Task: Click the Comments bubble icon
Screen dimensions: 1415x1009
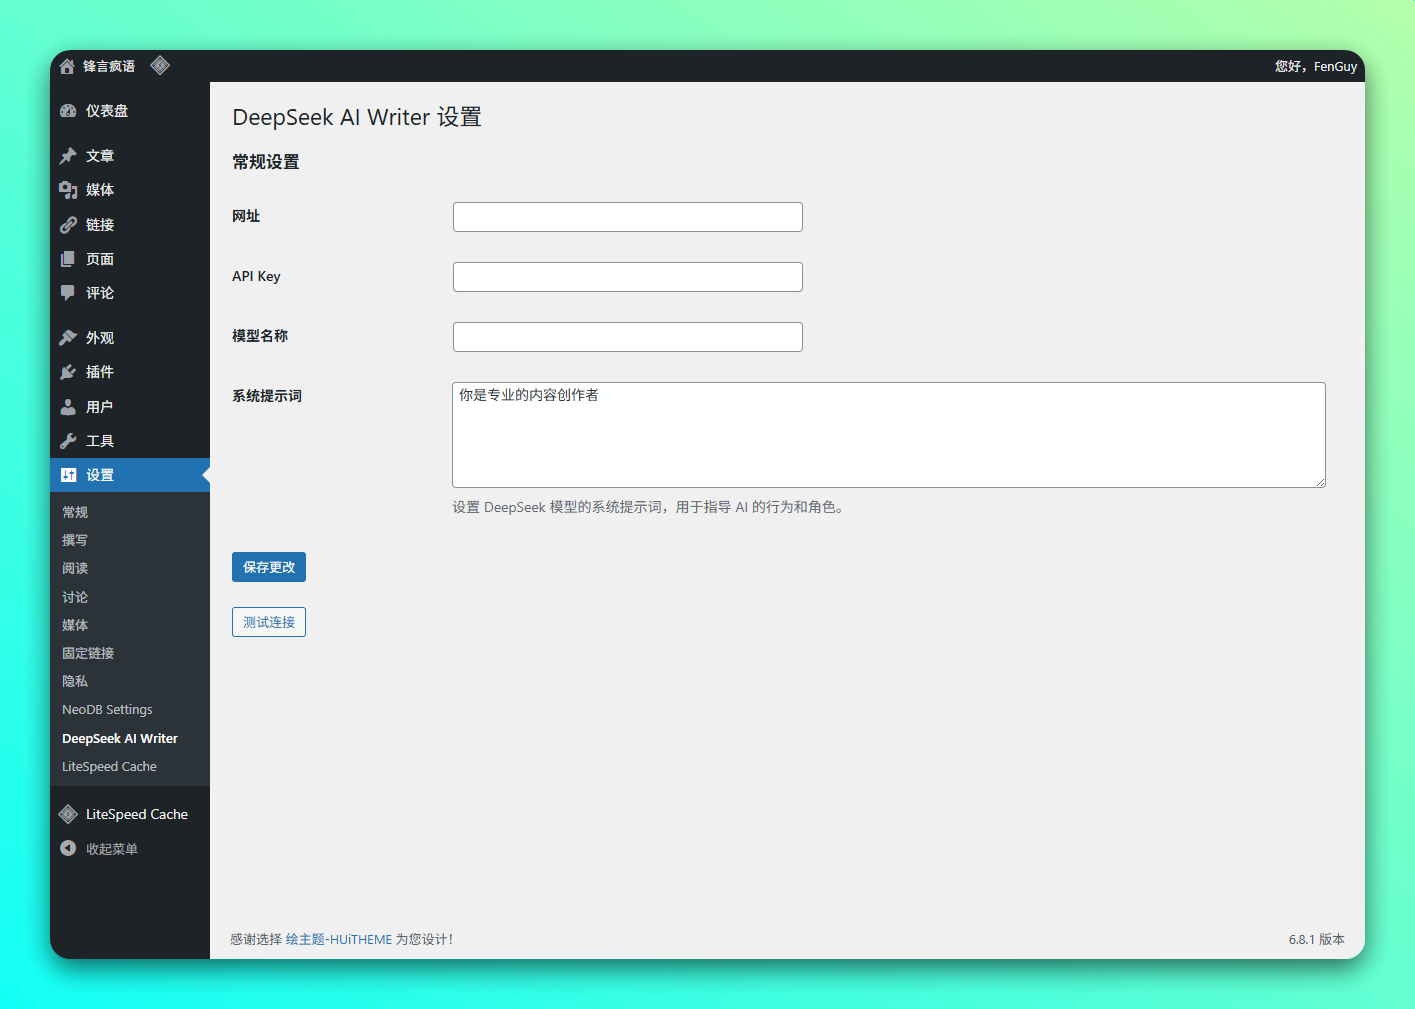Action: point(68,293)
